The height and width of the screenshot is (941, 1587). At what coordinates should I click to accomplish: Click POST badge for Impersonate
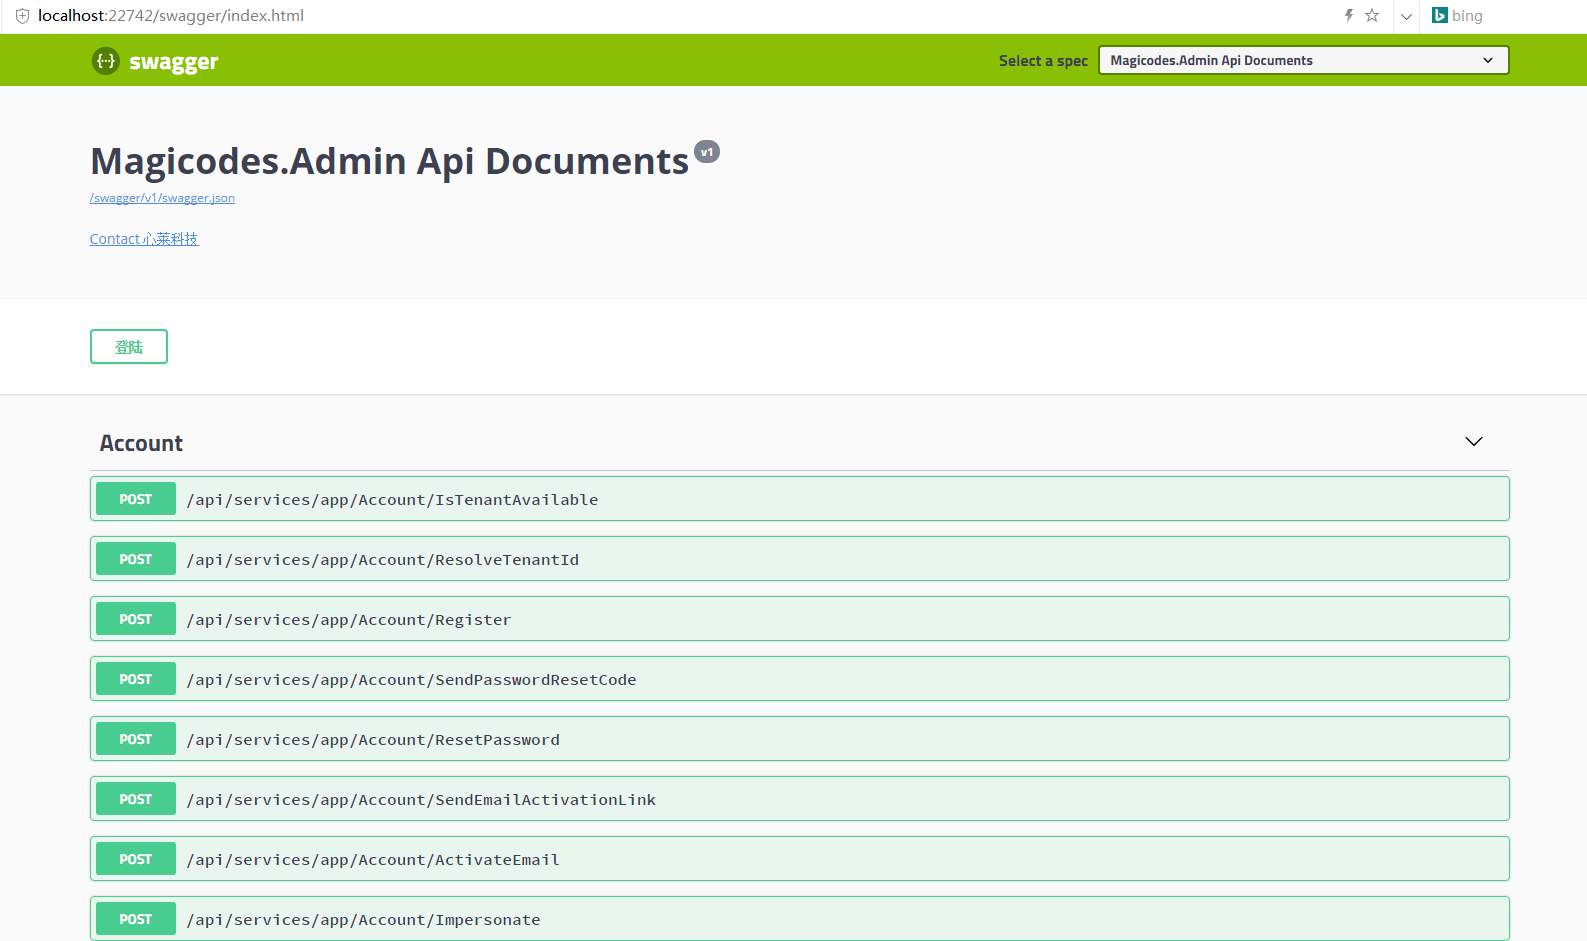136,919
